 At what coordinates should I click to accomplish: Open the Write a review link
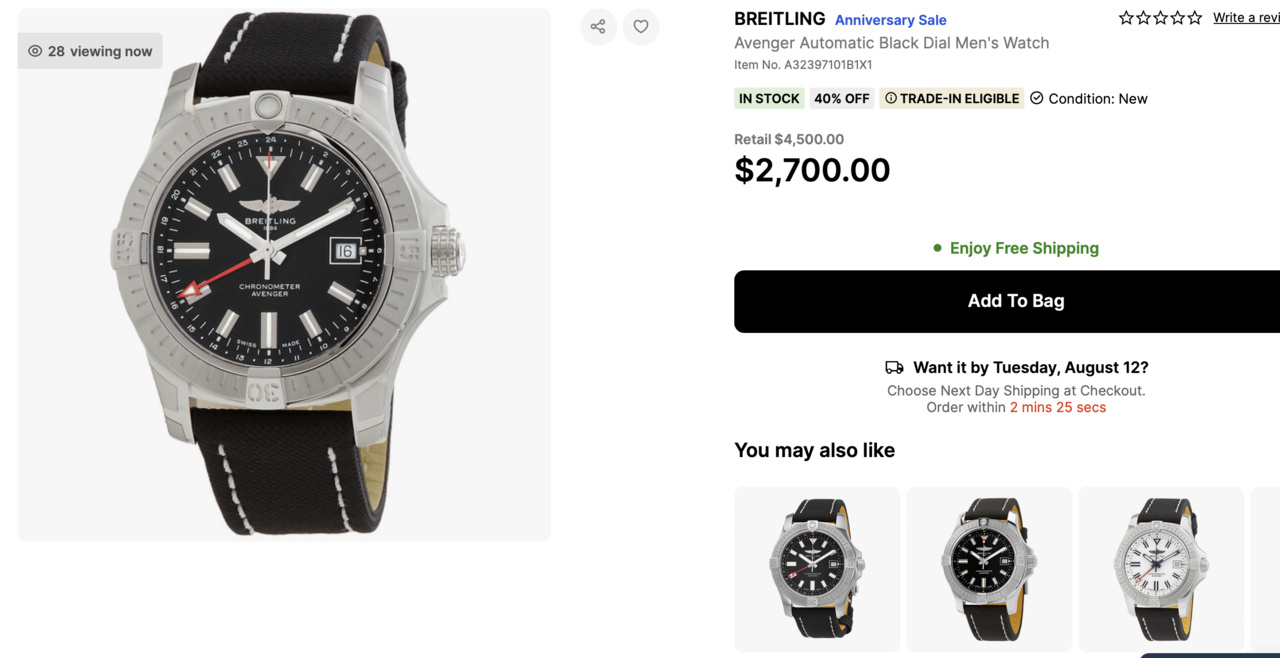(1245, 18)
